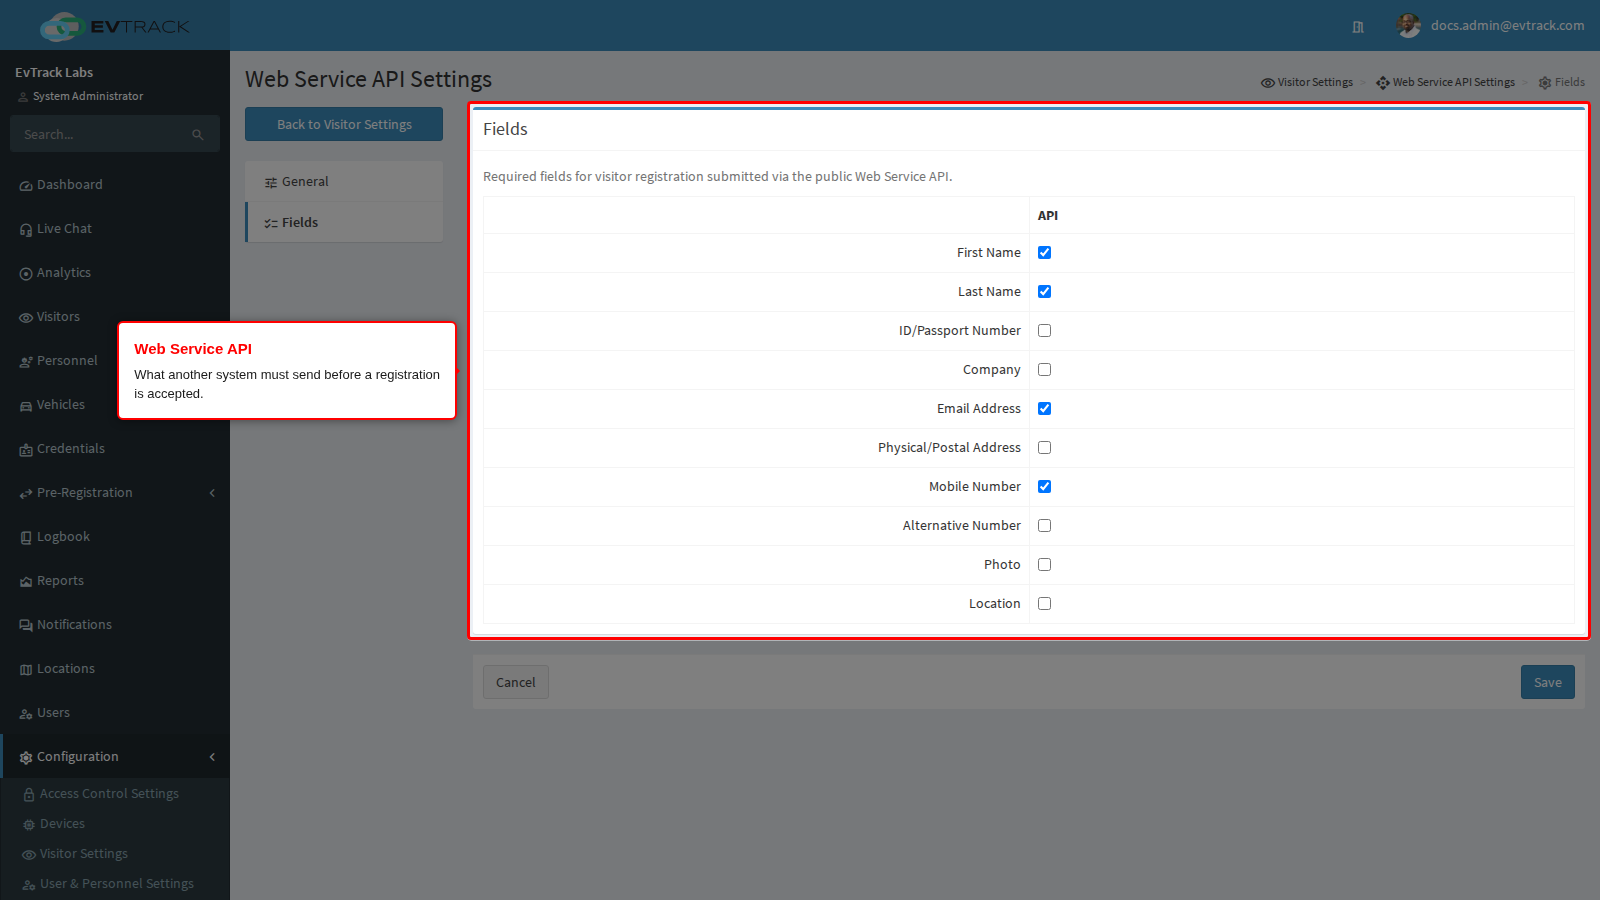Click the EvTrack Labs organization name
The image size is (1600, 900).
(x=54, y=73)
